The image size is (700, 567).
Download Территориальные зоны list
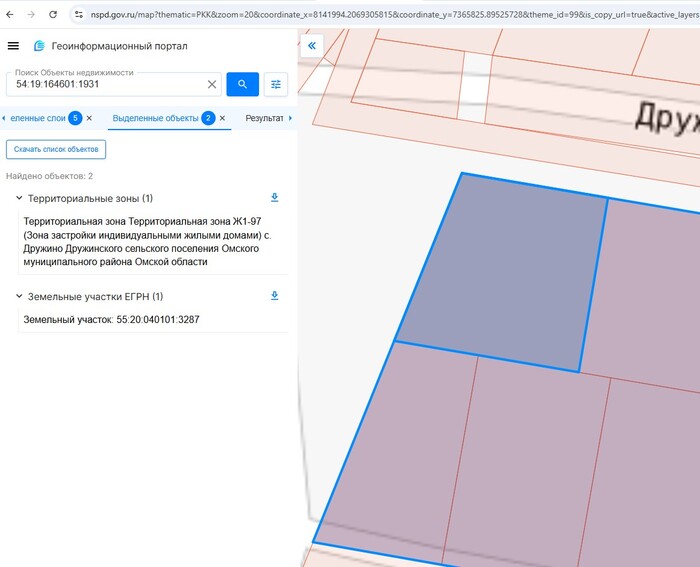click(x=275, y=197)
